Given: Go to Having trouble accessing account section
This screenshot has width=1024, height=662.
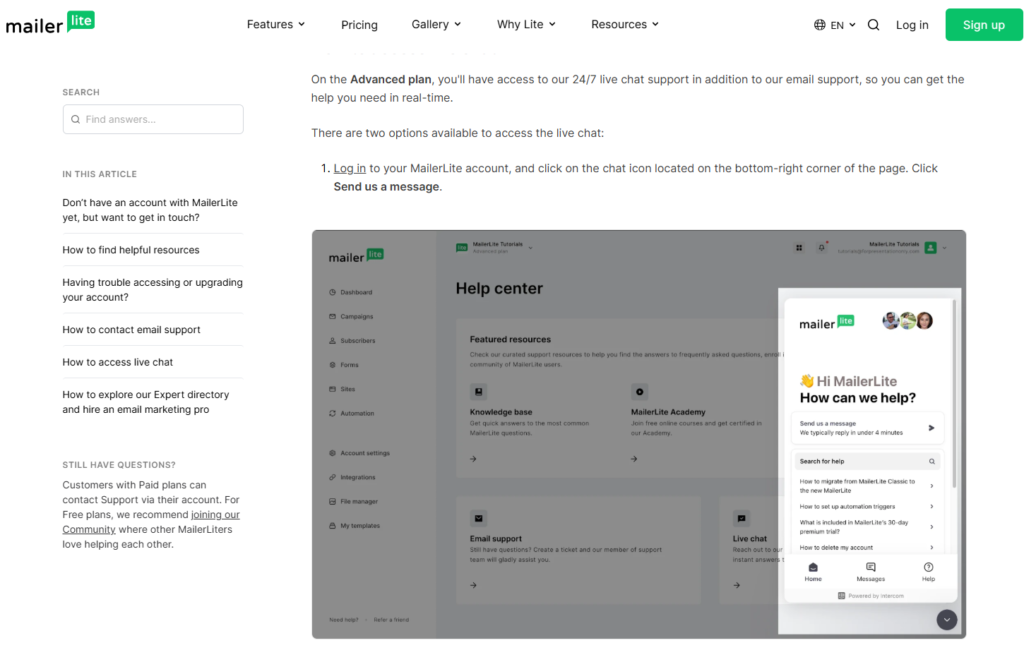Looking at the screenshot, I should coord(152,290).
